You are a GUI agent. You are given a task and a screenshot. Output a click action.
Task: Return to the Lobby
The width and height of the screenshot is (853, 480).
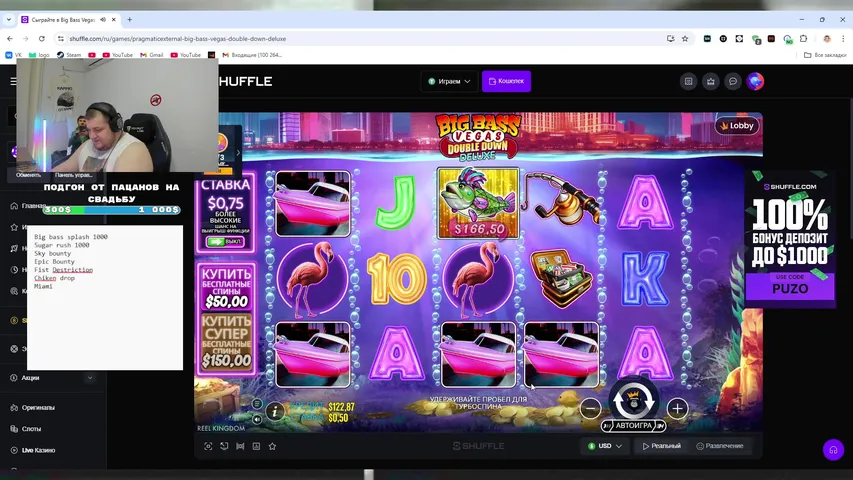737,126
